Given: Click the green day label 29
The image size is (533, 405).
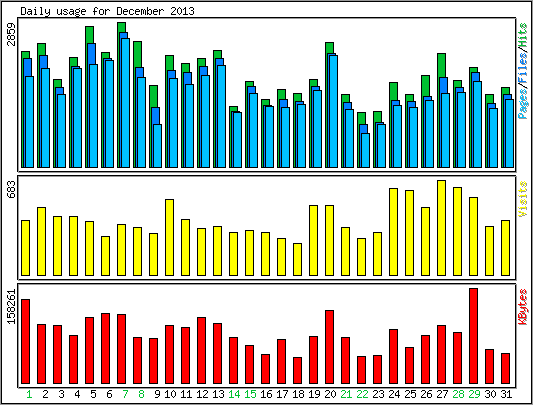Looking at the screenshot, I should click(x=474, y=394).
